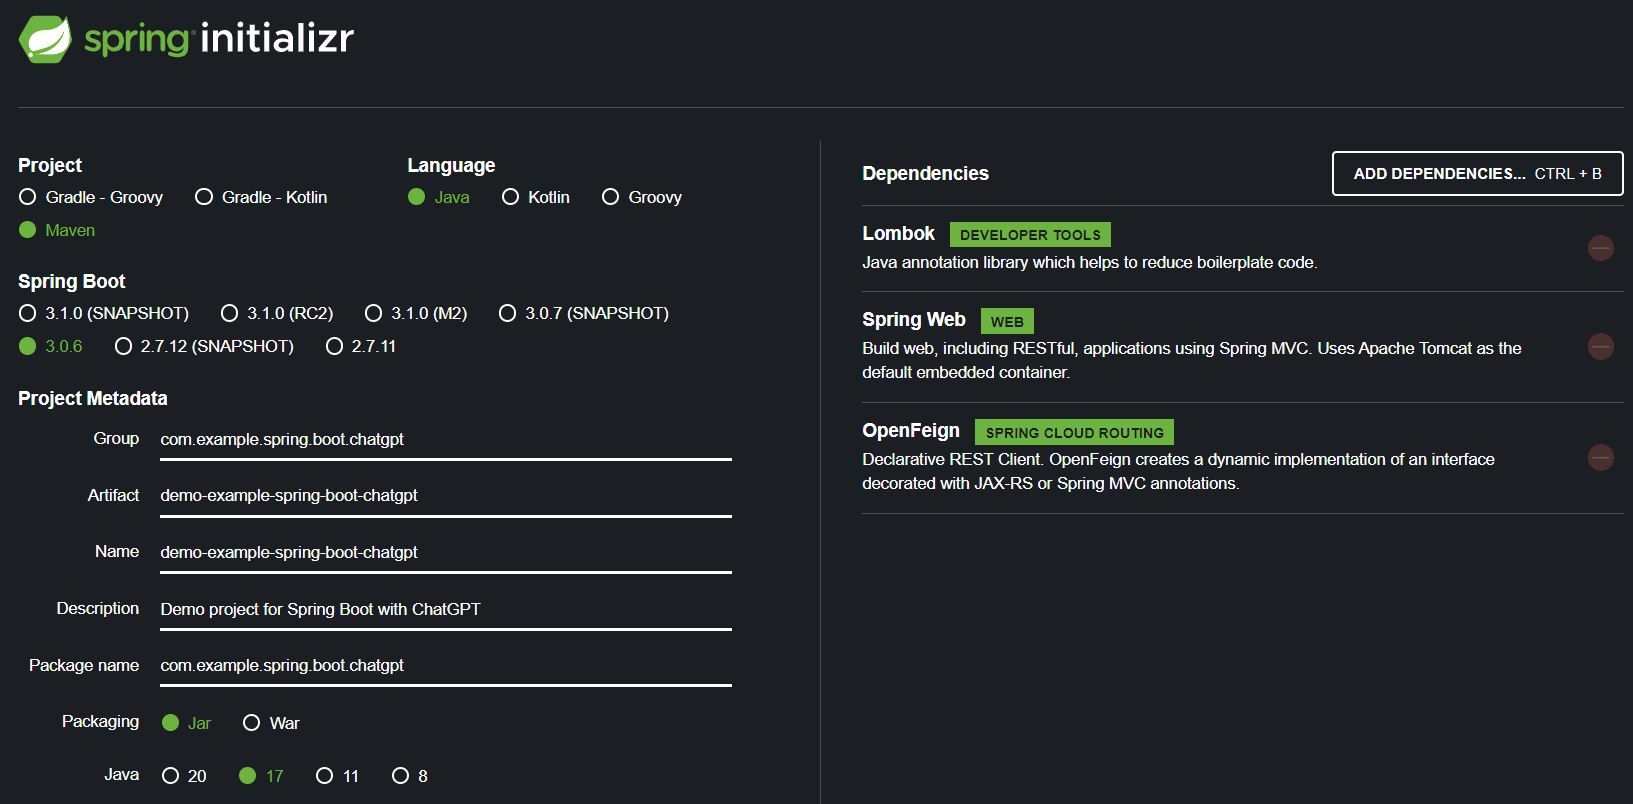Set packaging to Jar
The height and width of the screenshot is (804, 1633).
[x=186, y=723]
